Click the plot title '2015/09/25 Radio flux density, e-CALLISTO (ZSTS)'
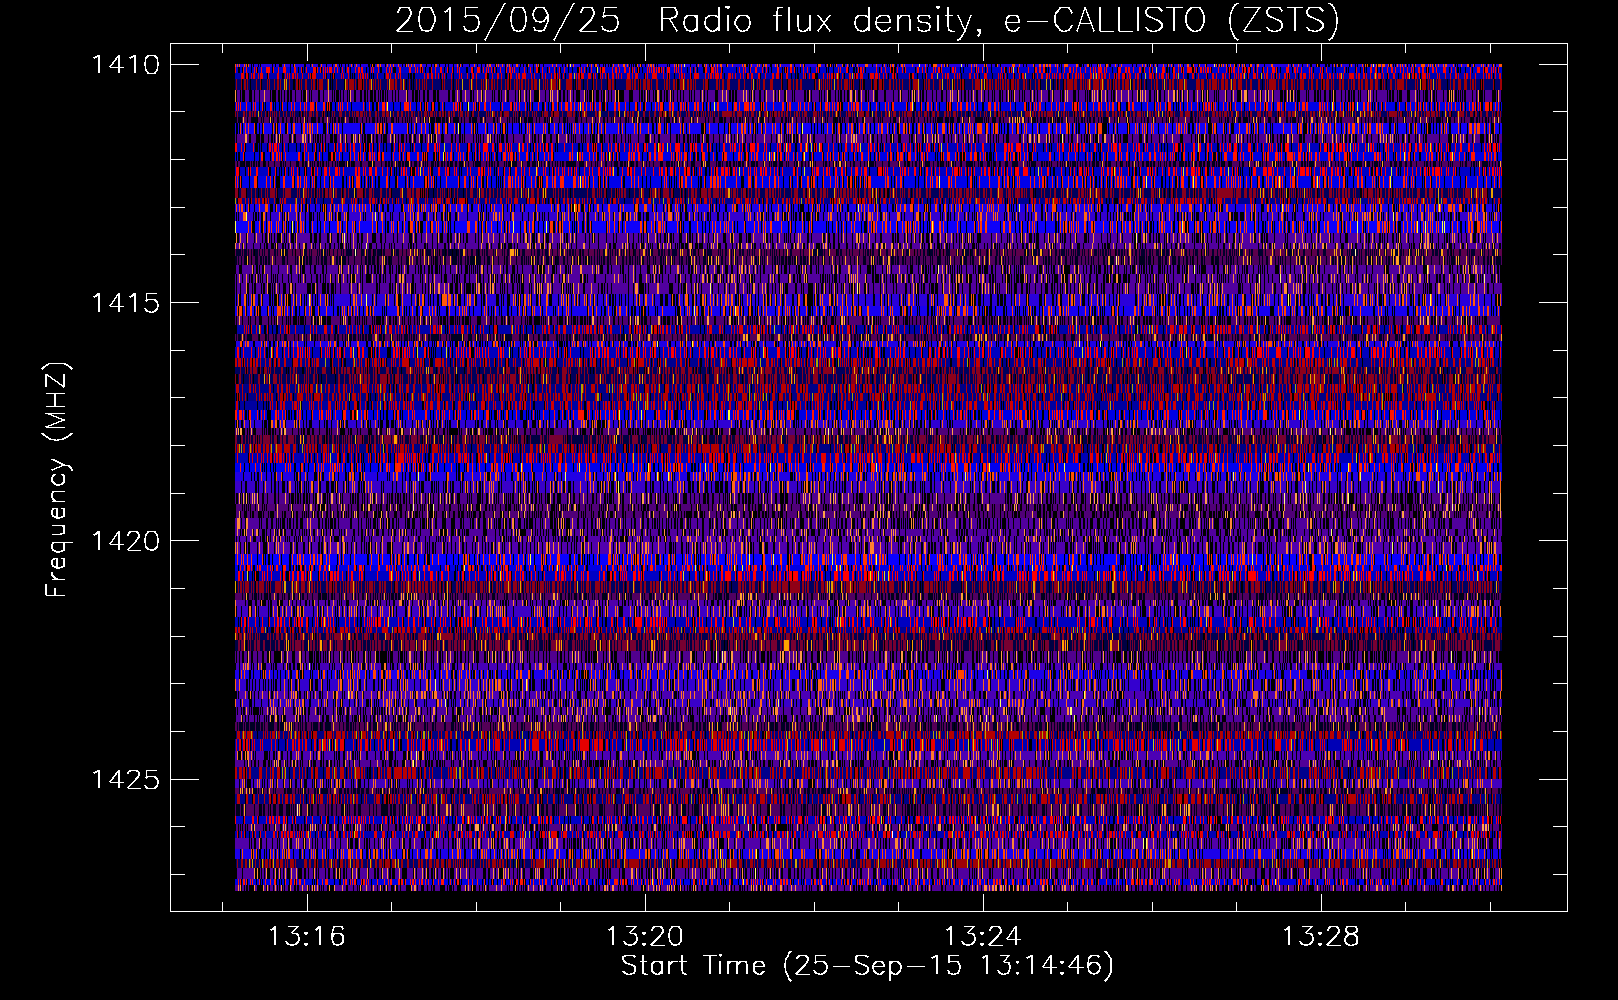1618x1000 pixels. [867, 20]
